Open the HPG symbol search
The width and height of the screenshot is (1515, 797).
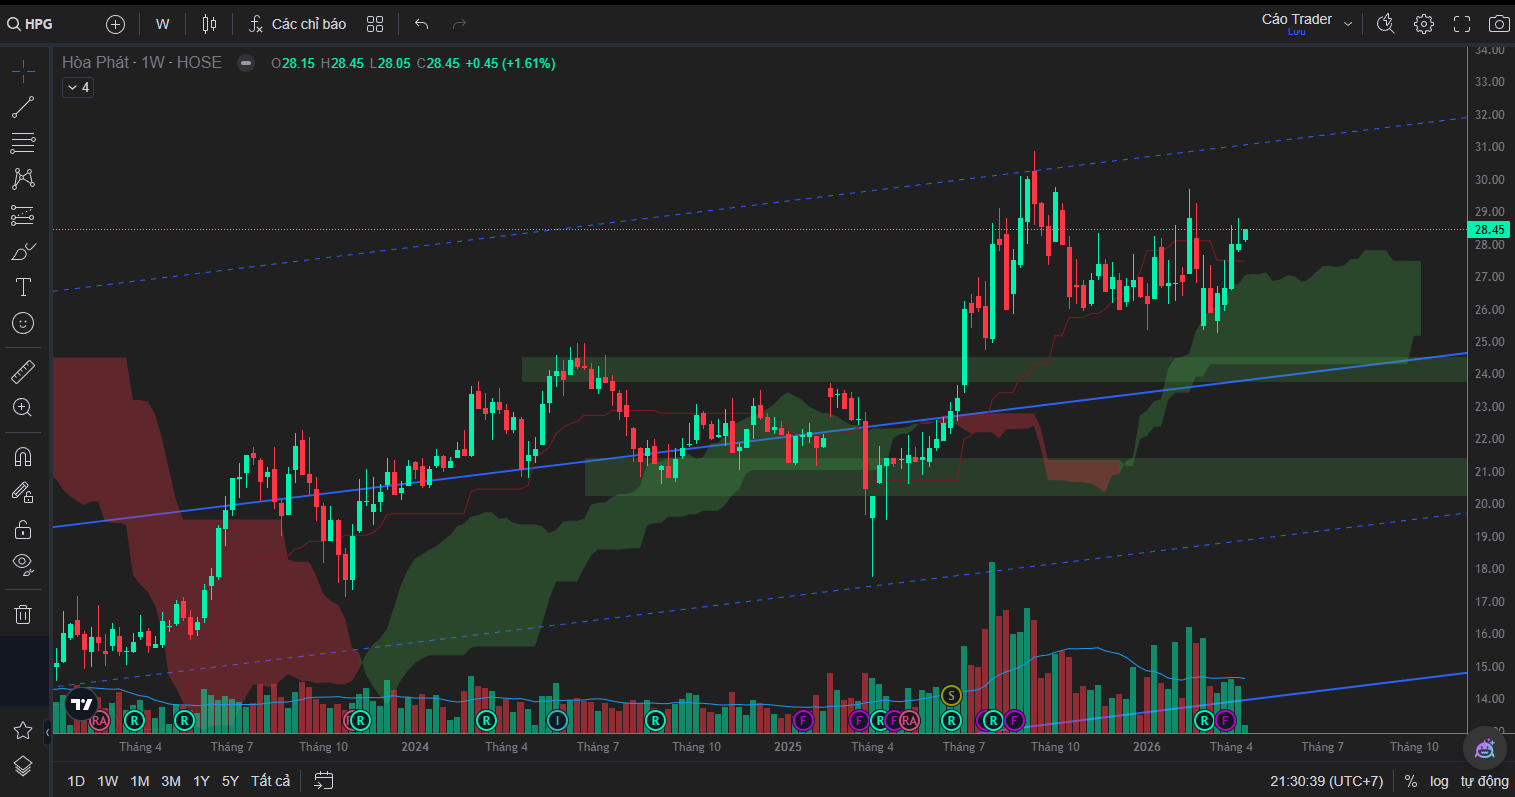[31, 24]
